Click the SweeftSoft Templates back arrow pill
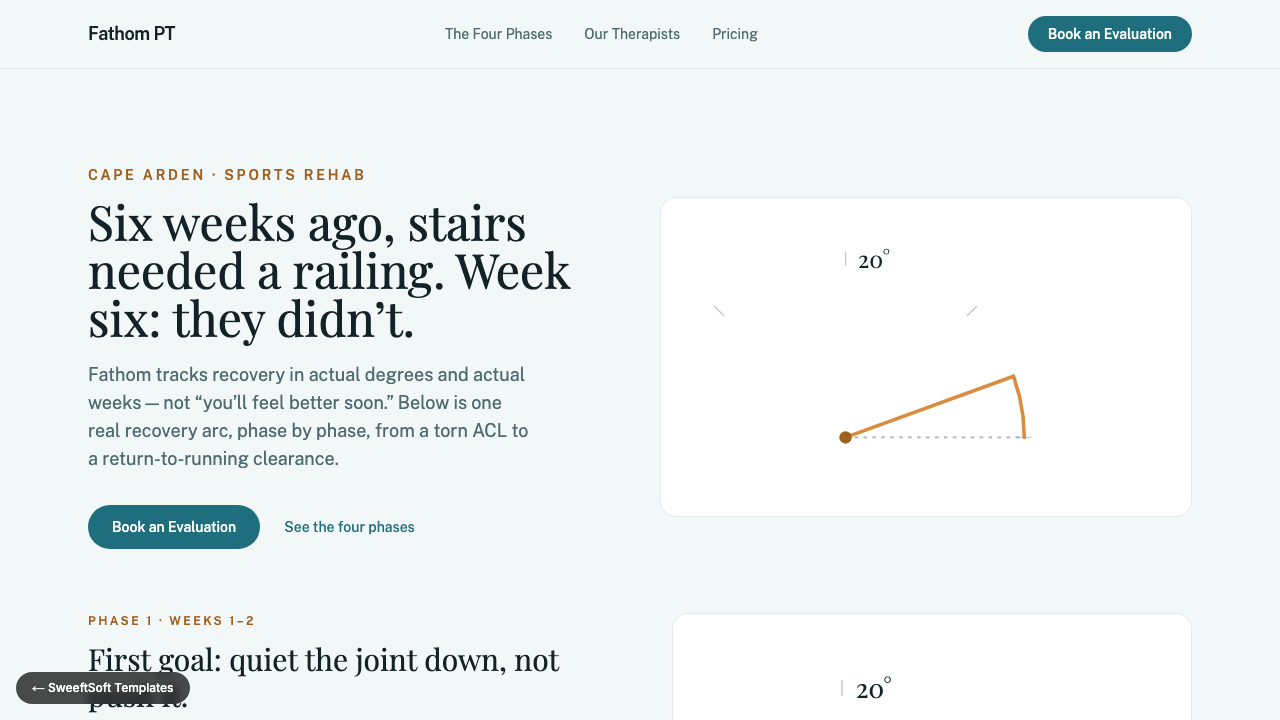 pyautogui.click(x=103, y=688)
